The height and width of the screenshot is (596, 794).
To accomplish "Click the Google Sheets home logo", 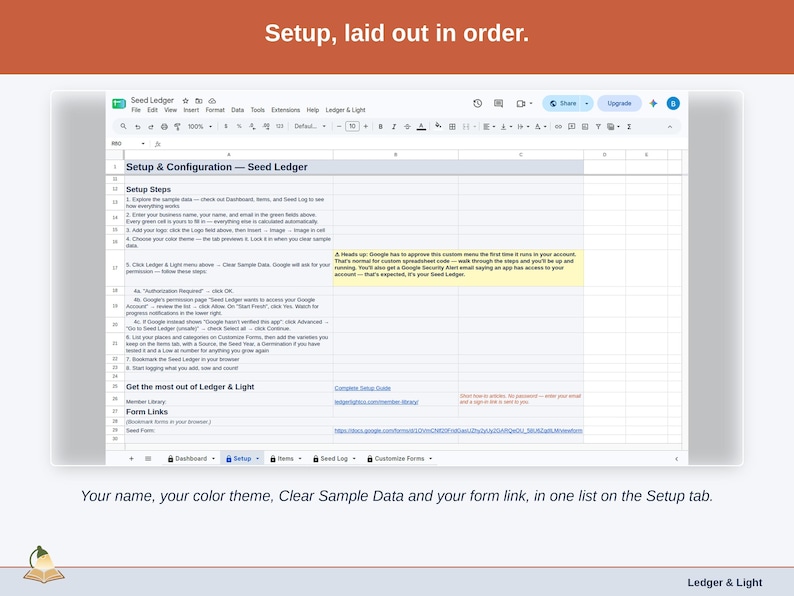I will (119, 103).
